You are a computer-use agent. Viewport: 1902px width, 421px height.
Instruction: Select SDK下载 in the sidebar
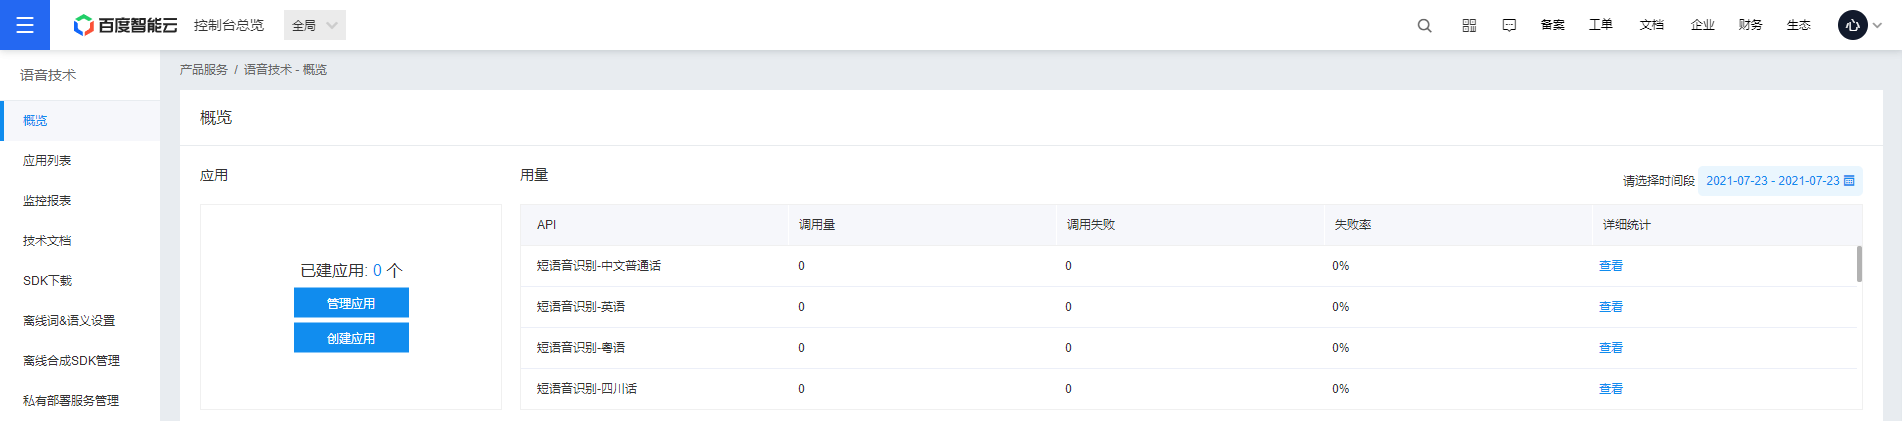click(x=80, y=280)
